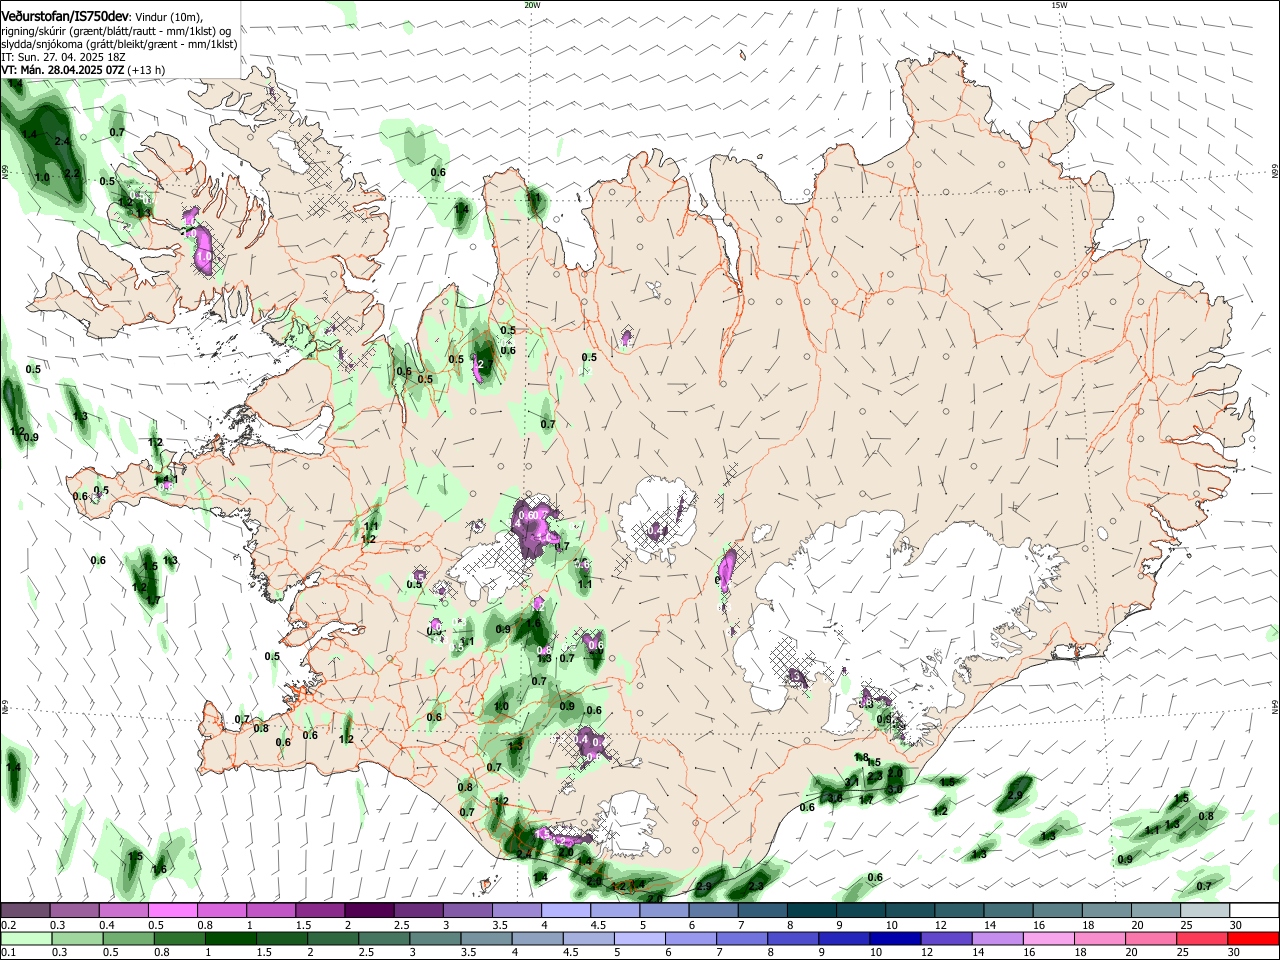Click the 0.2 label in the top legend row
This screenshot has width=1280, height=960.
coord(8,925)
